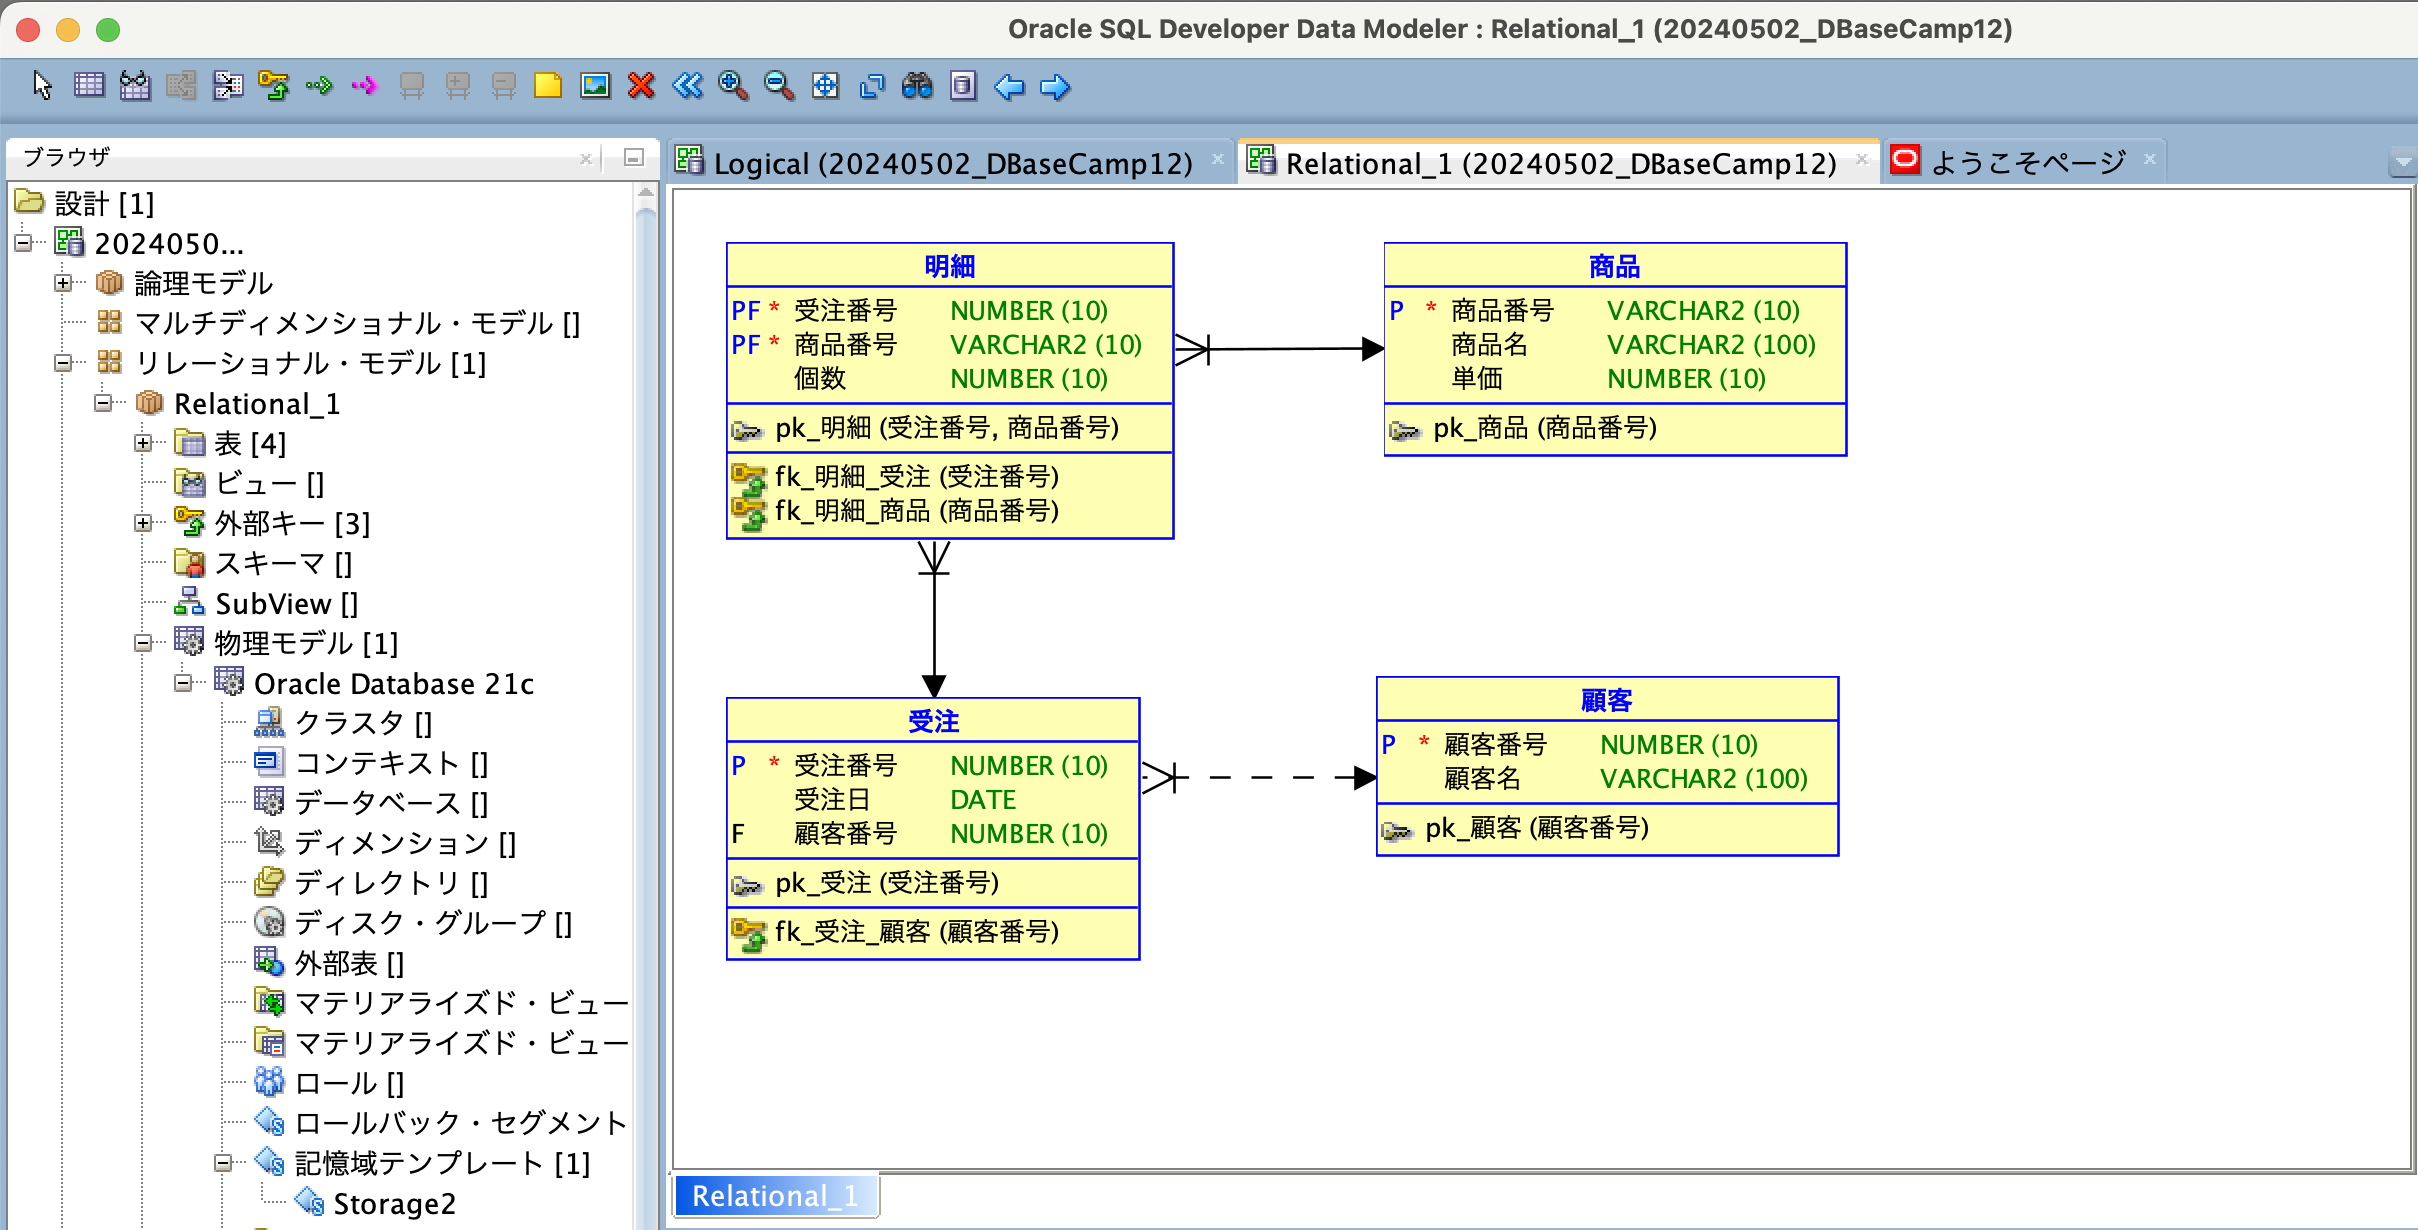Select the New View tool
The height and width of the screenshot is (1230, 2418).
[135, 87]
